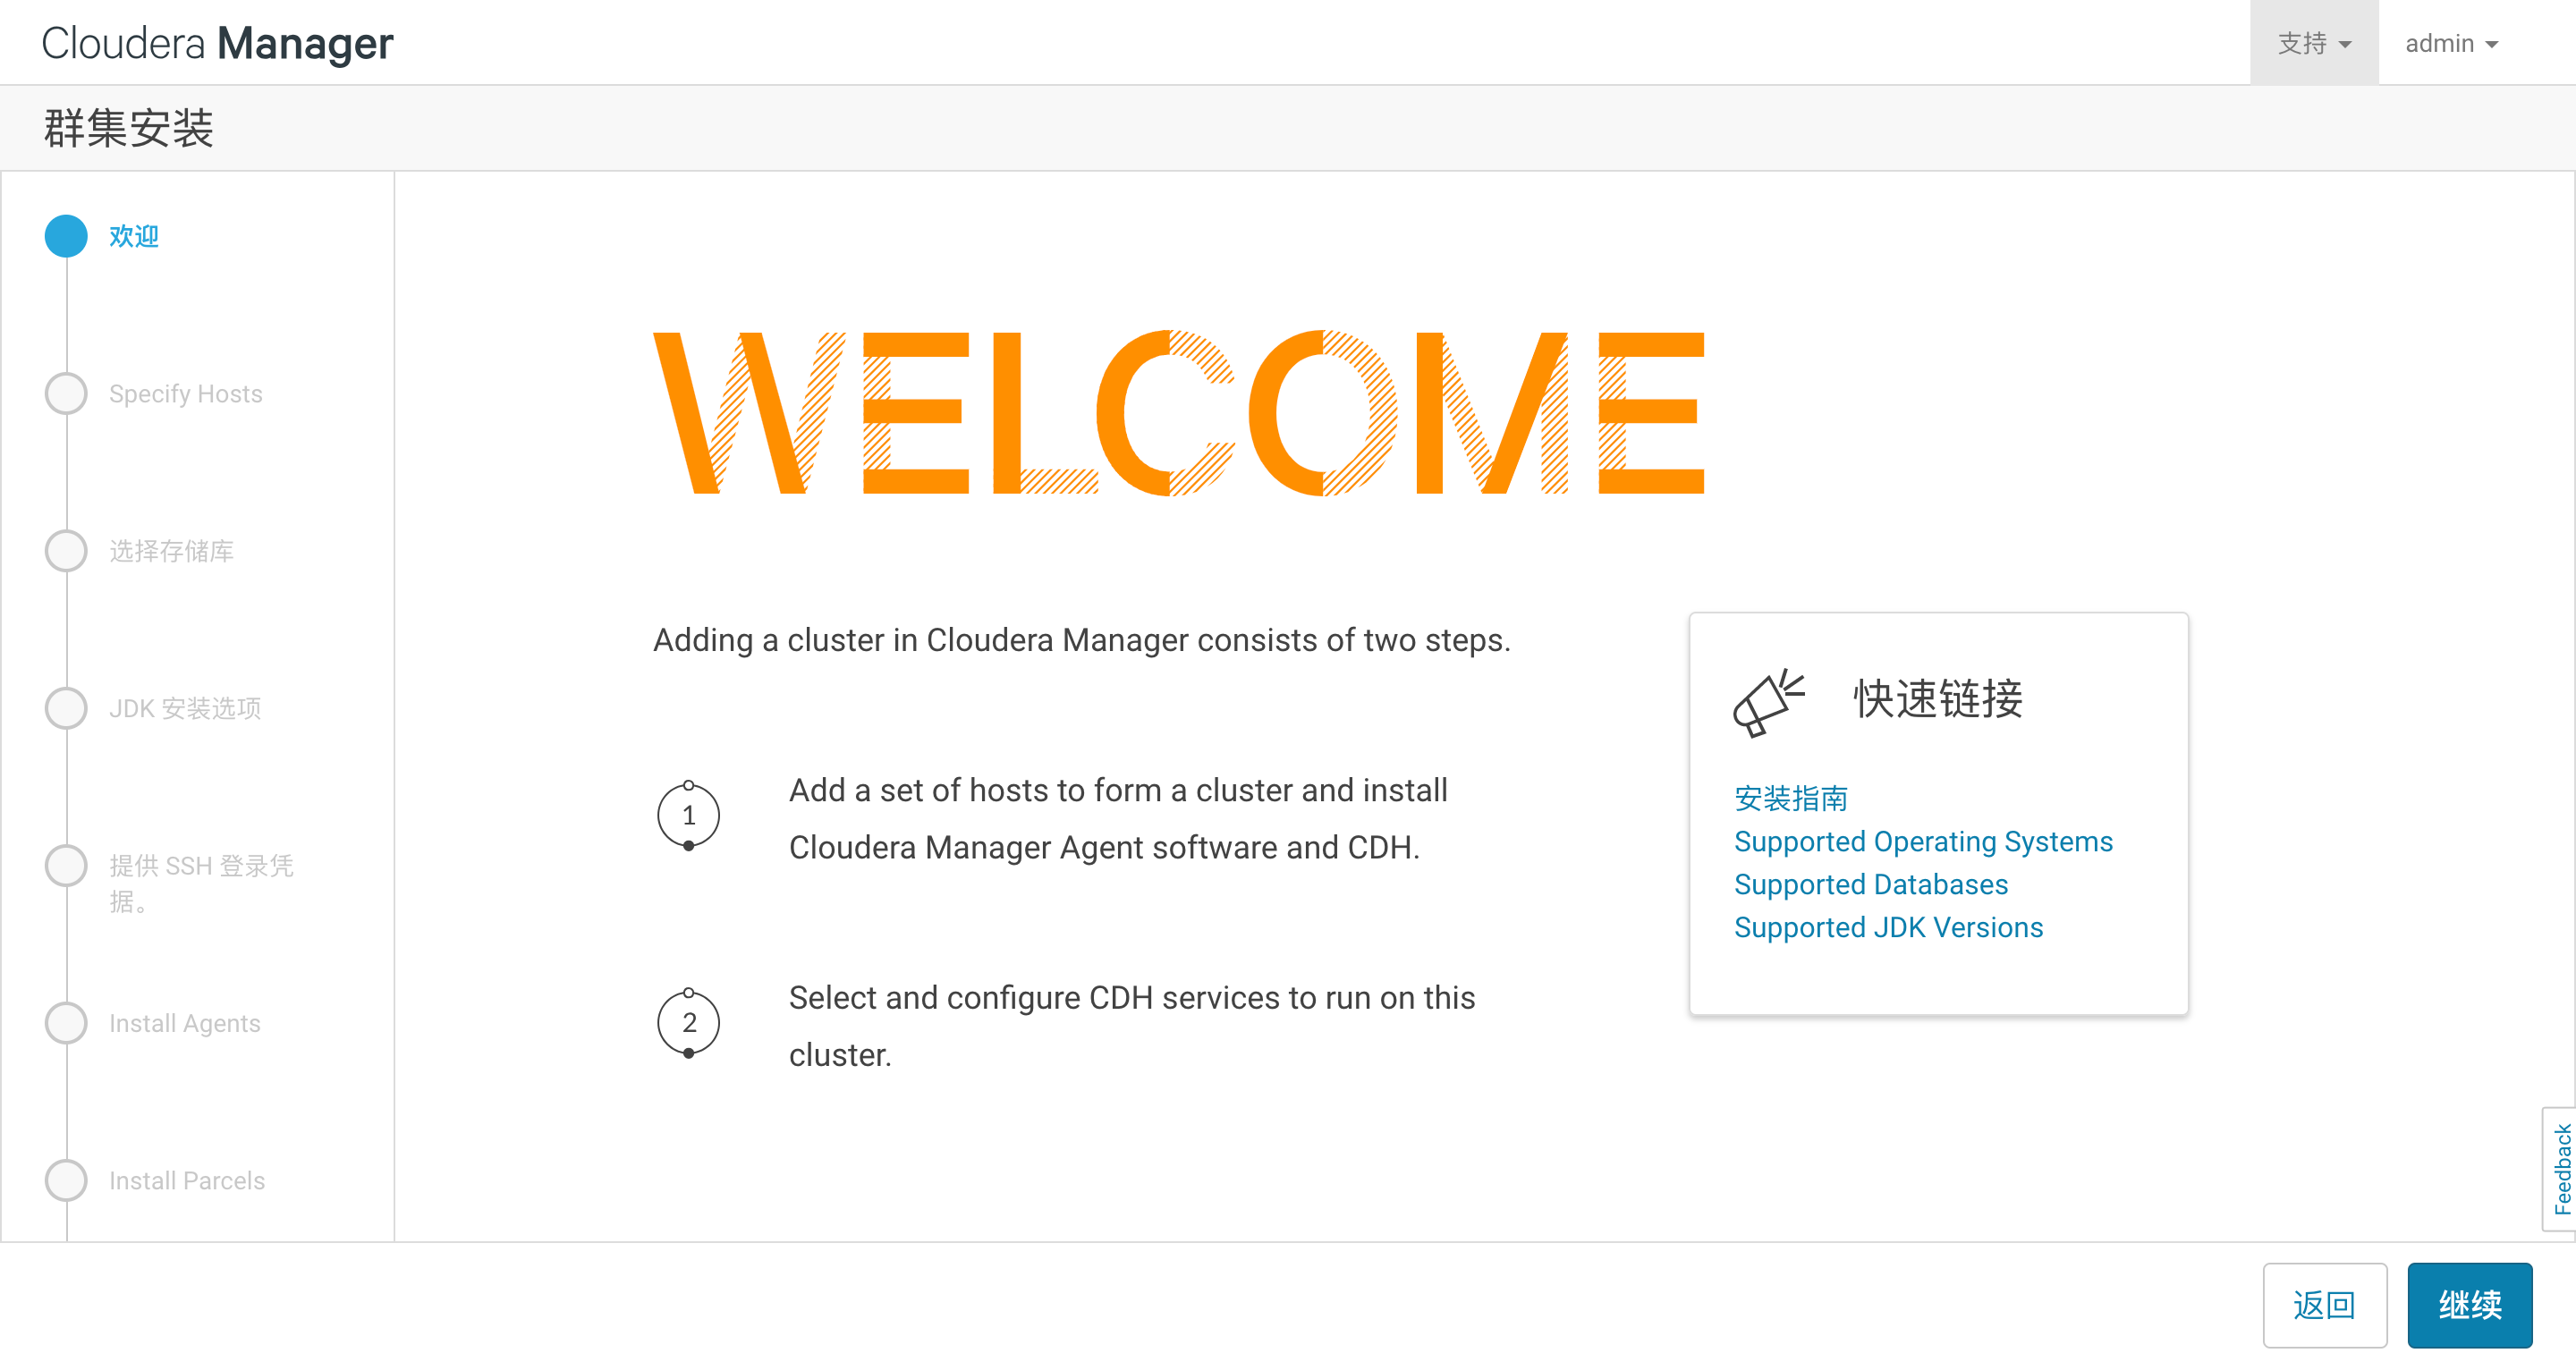Click the Install Parcels step circle

[66, 1181]
